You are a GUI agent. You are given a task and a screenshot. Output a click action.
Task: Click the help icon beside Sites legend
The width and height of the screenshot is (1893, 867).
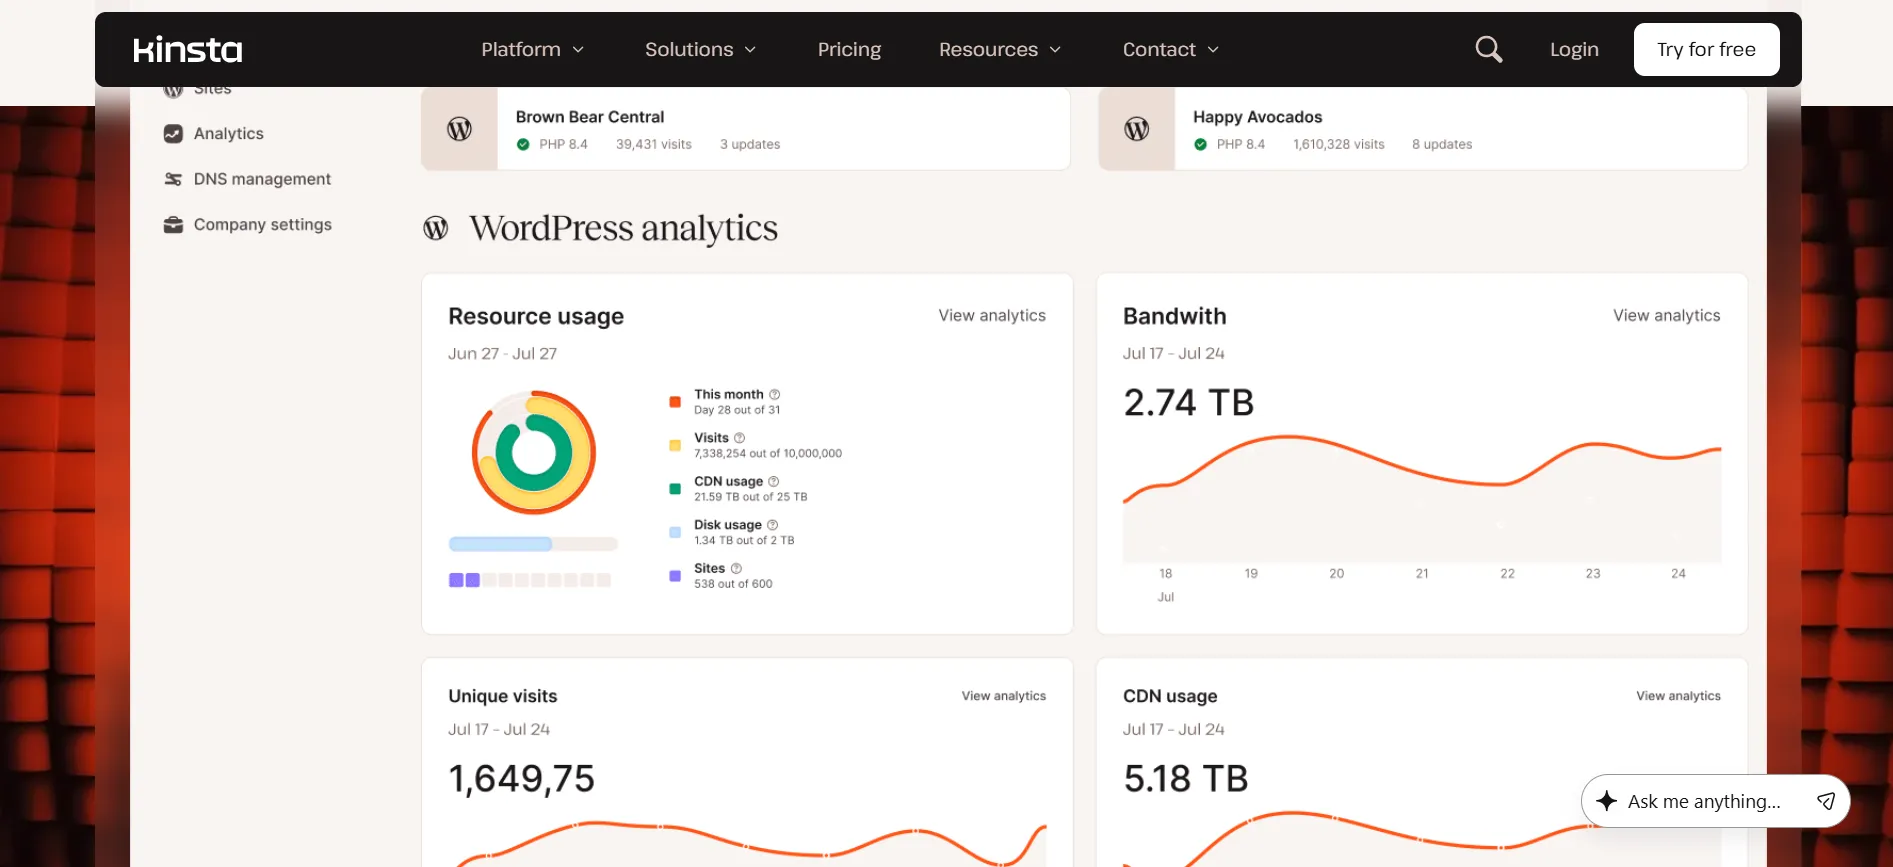click(736, 568)
